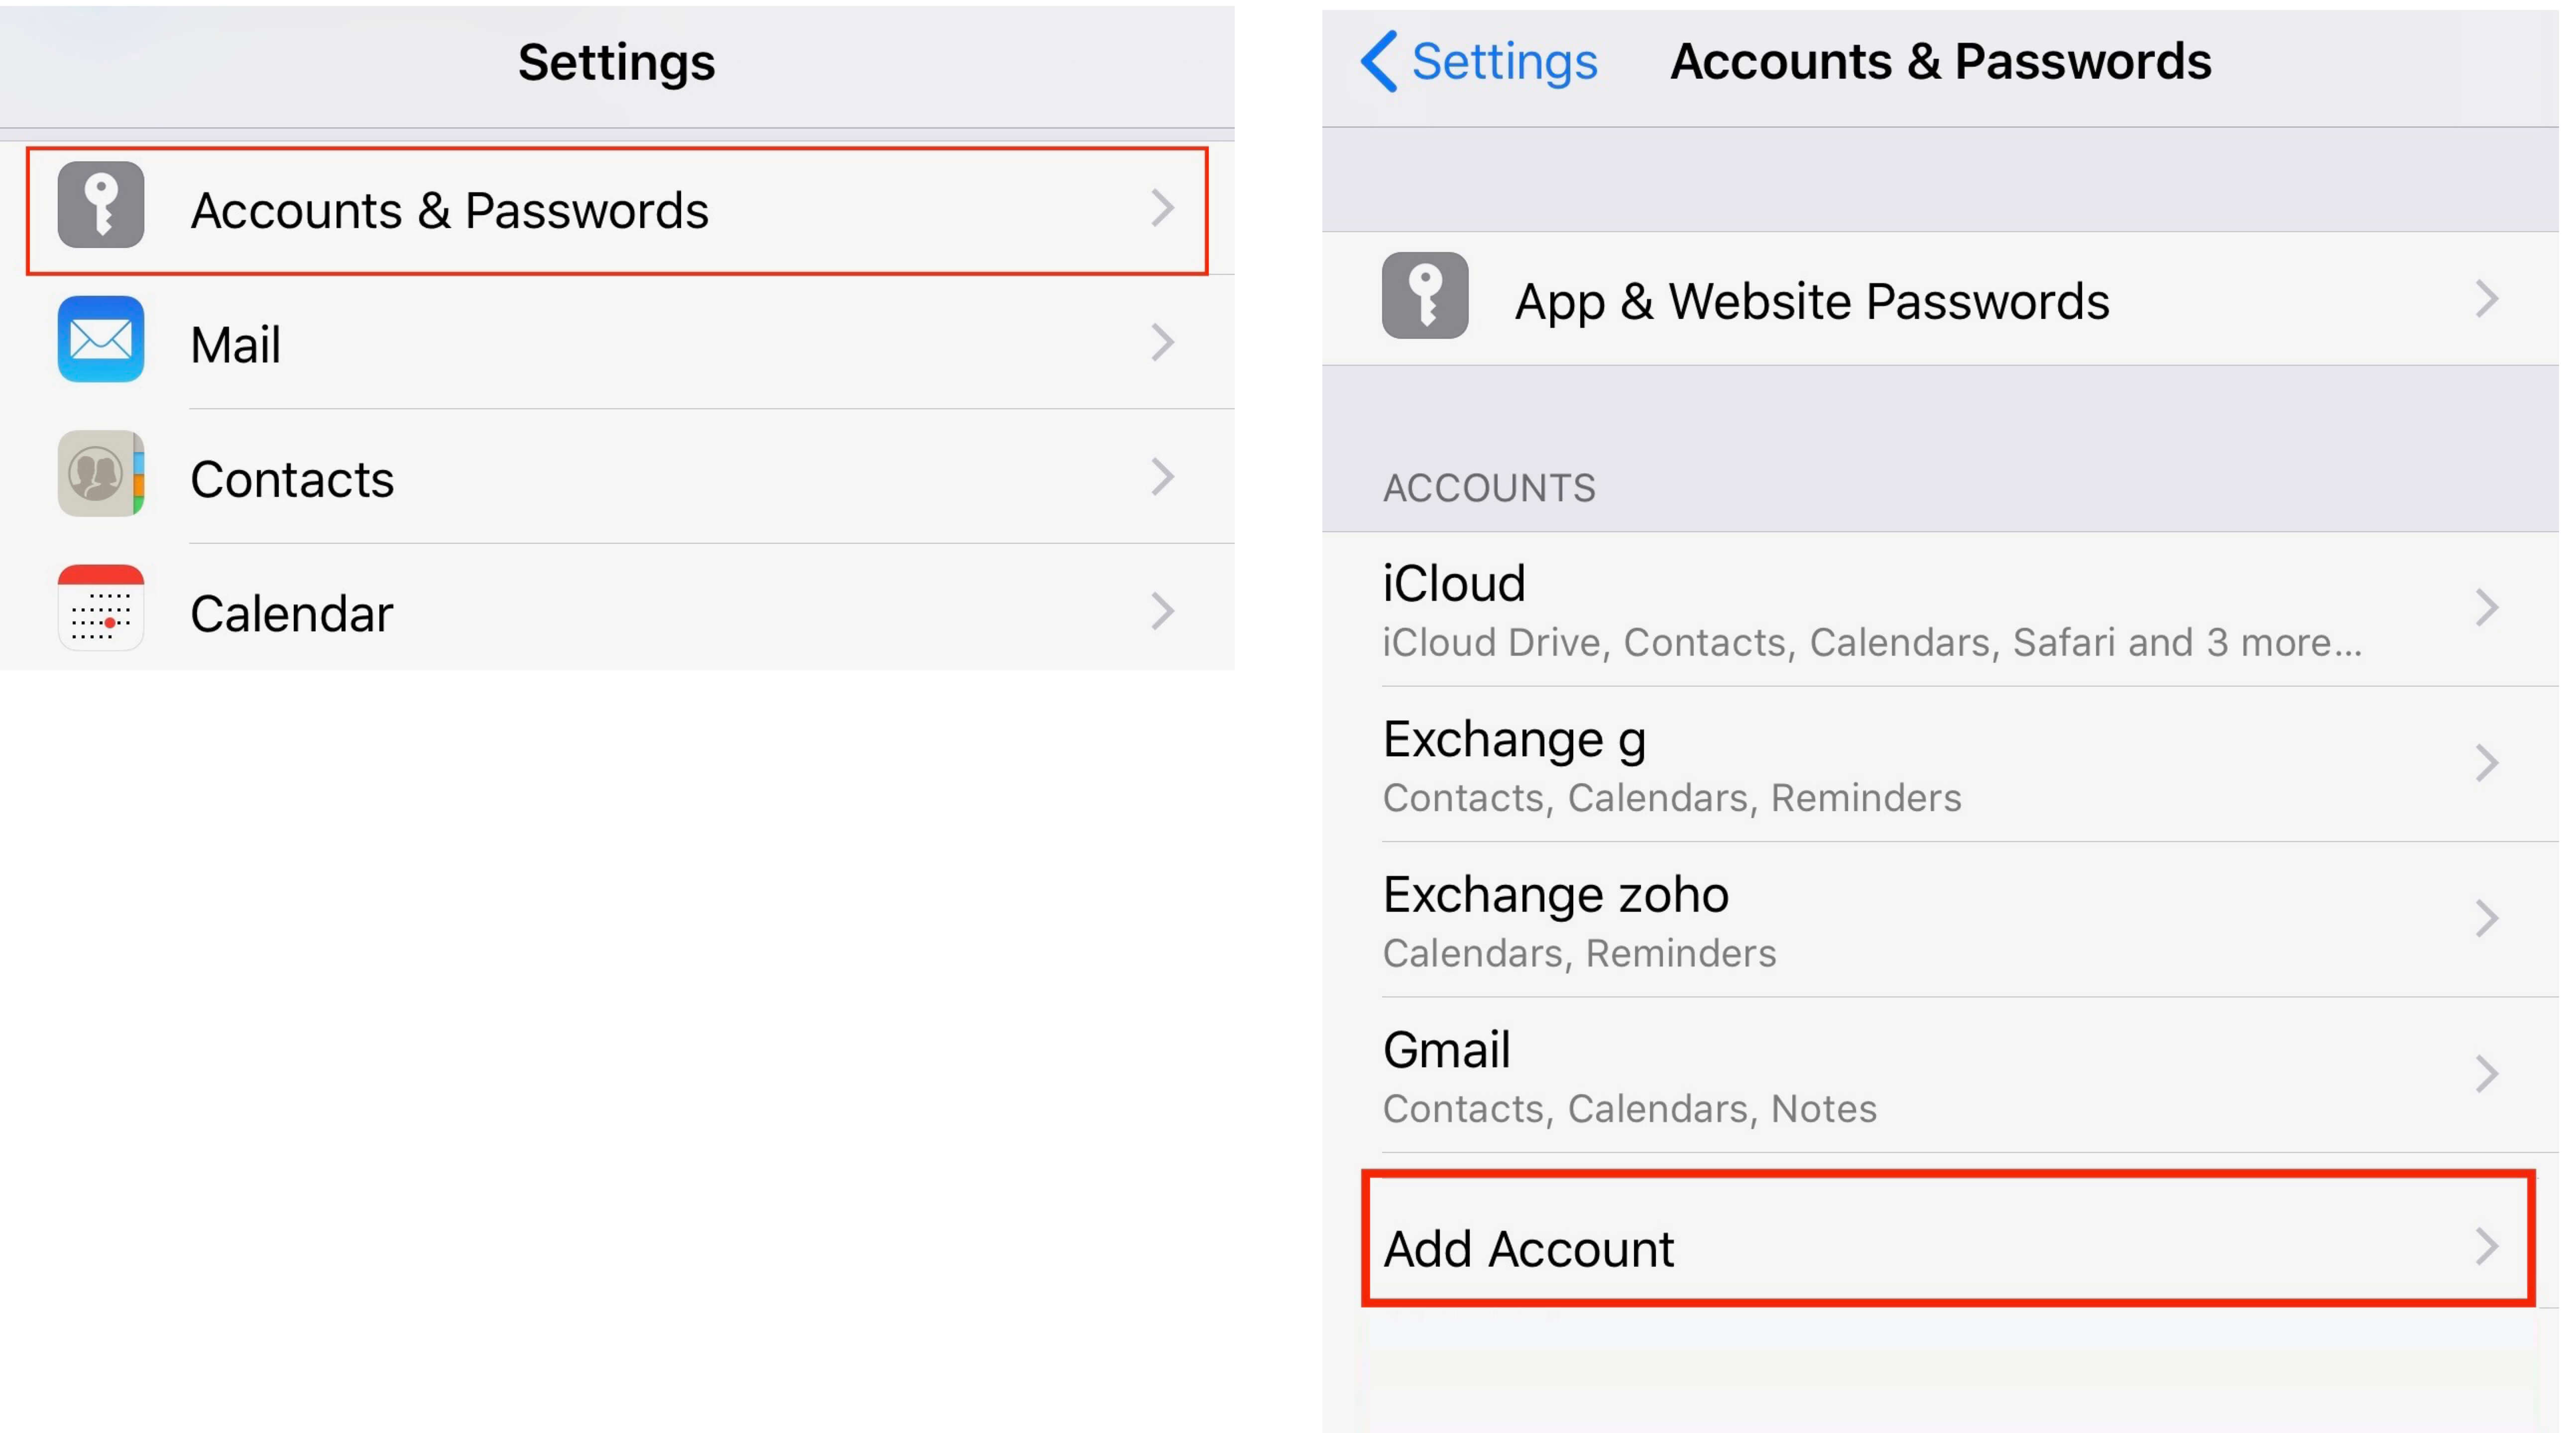Tap the Accounts & Passwords key icon
Viewport: 2576px width, 1433px height.
(x=101, y=205)
